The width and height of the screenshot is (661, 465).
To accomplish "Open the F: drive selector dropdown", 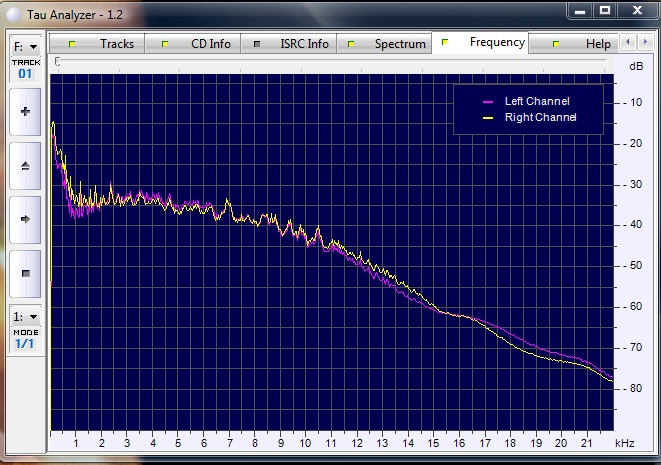I will [x=25, y=46].
